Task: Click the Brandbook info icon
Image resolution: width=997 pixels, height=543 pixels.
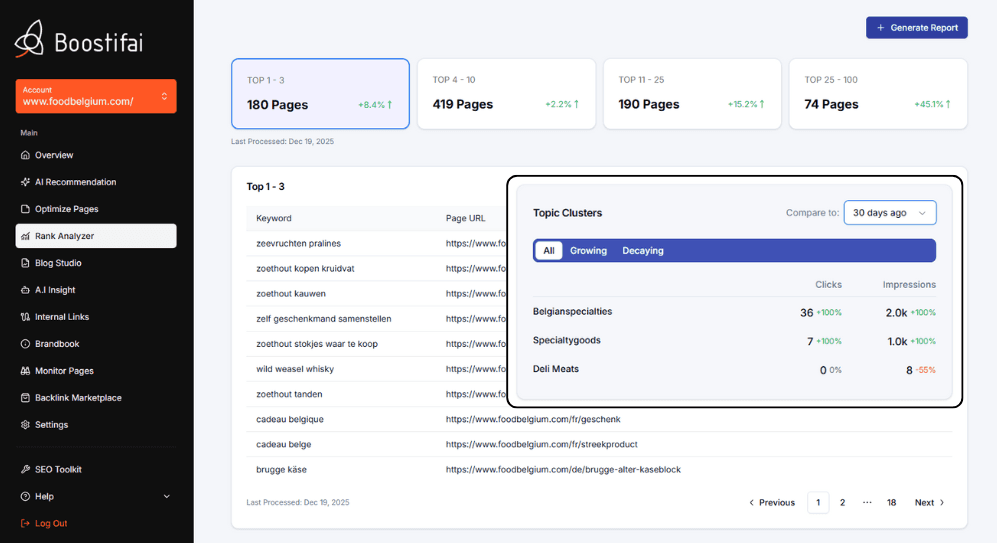Action: (25, 344)
